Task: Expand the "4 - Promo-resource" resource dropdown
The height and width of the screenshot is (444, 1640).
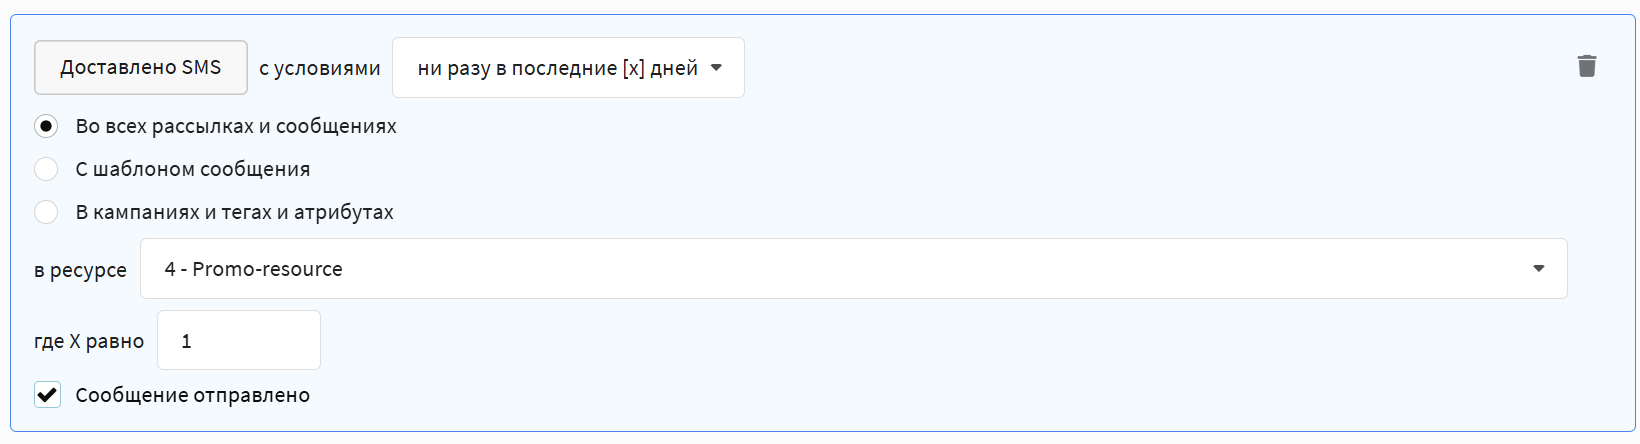Action: tap(852, 269)
